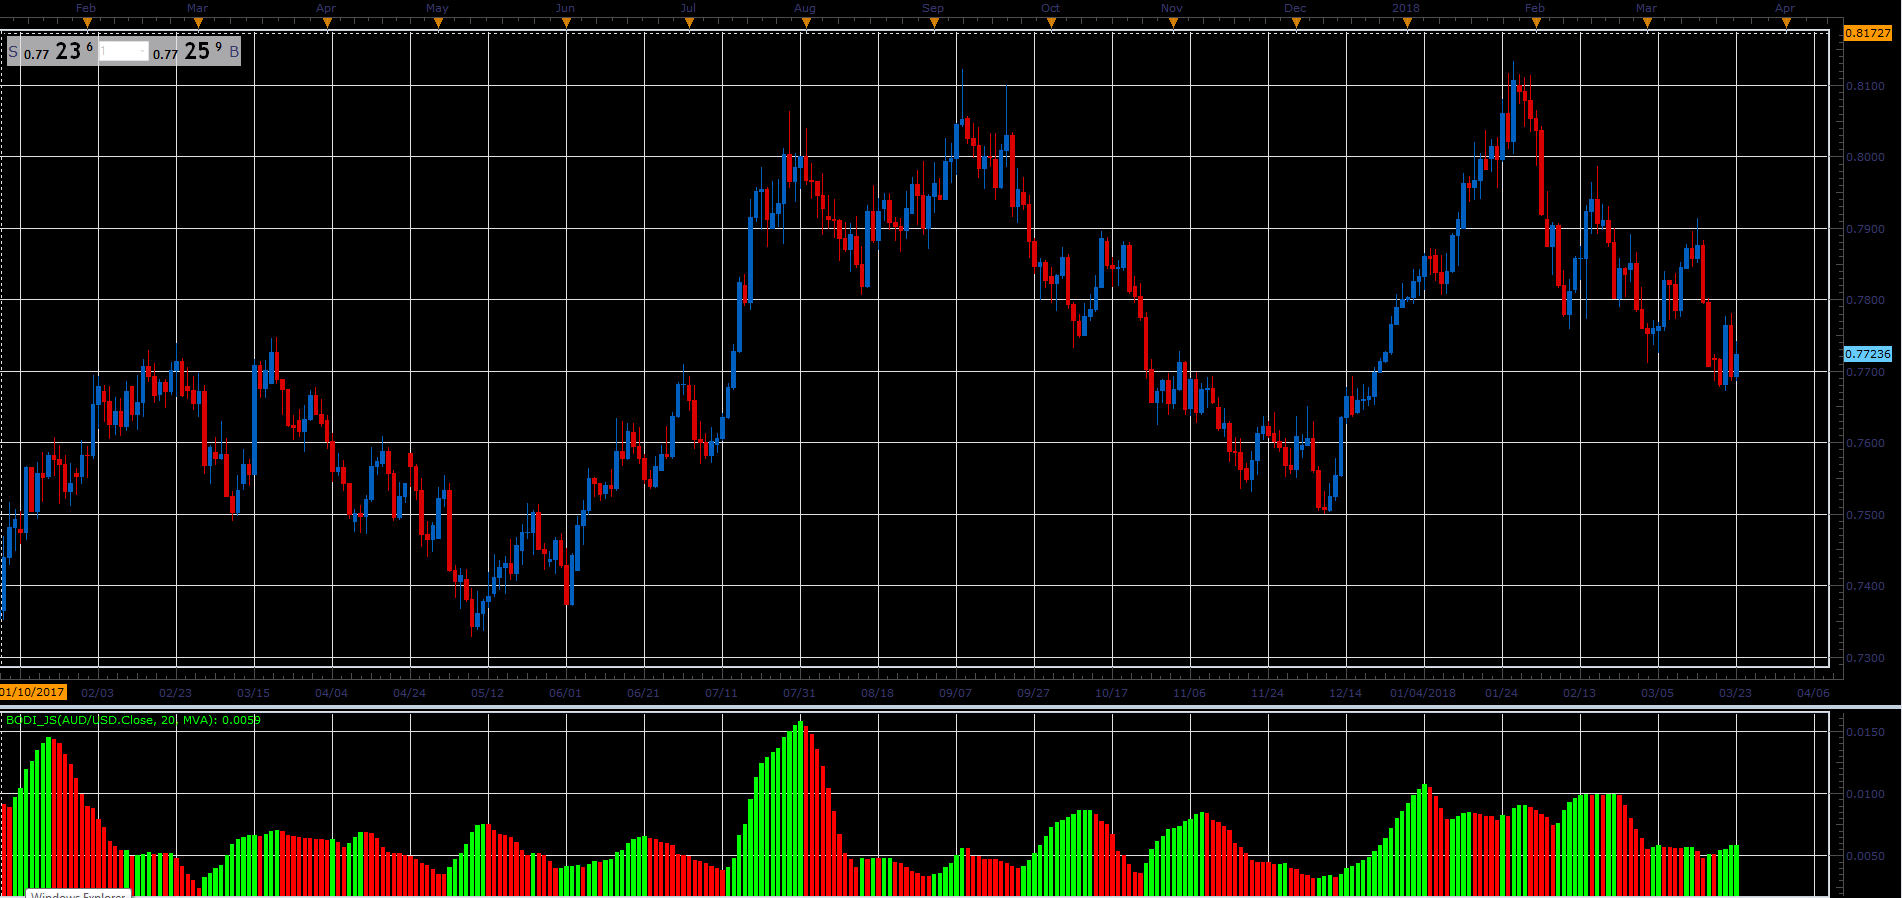The width and height of the screenshot is (1902, 898).
Task: Click the splitter between price and indicator panels
Action: point(950,707)
